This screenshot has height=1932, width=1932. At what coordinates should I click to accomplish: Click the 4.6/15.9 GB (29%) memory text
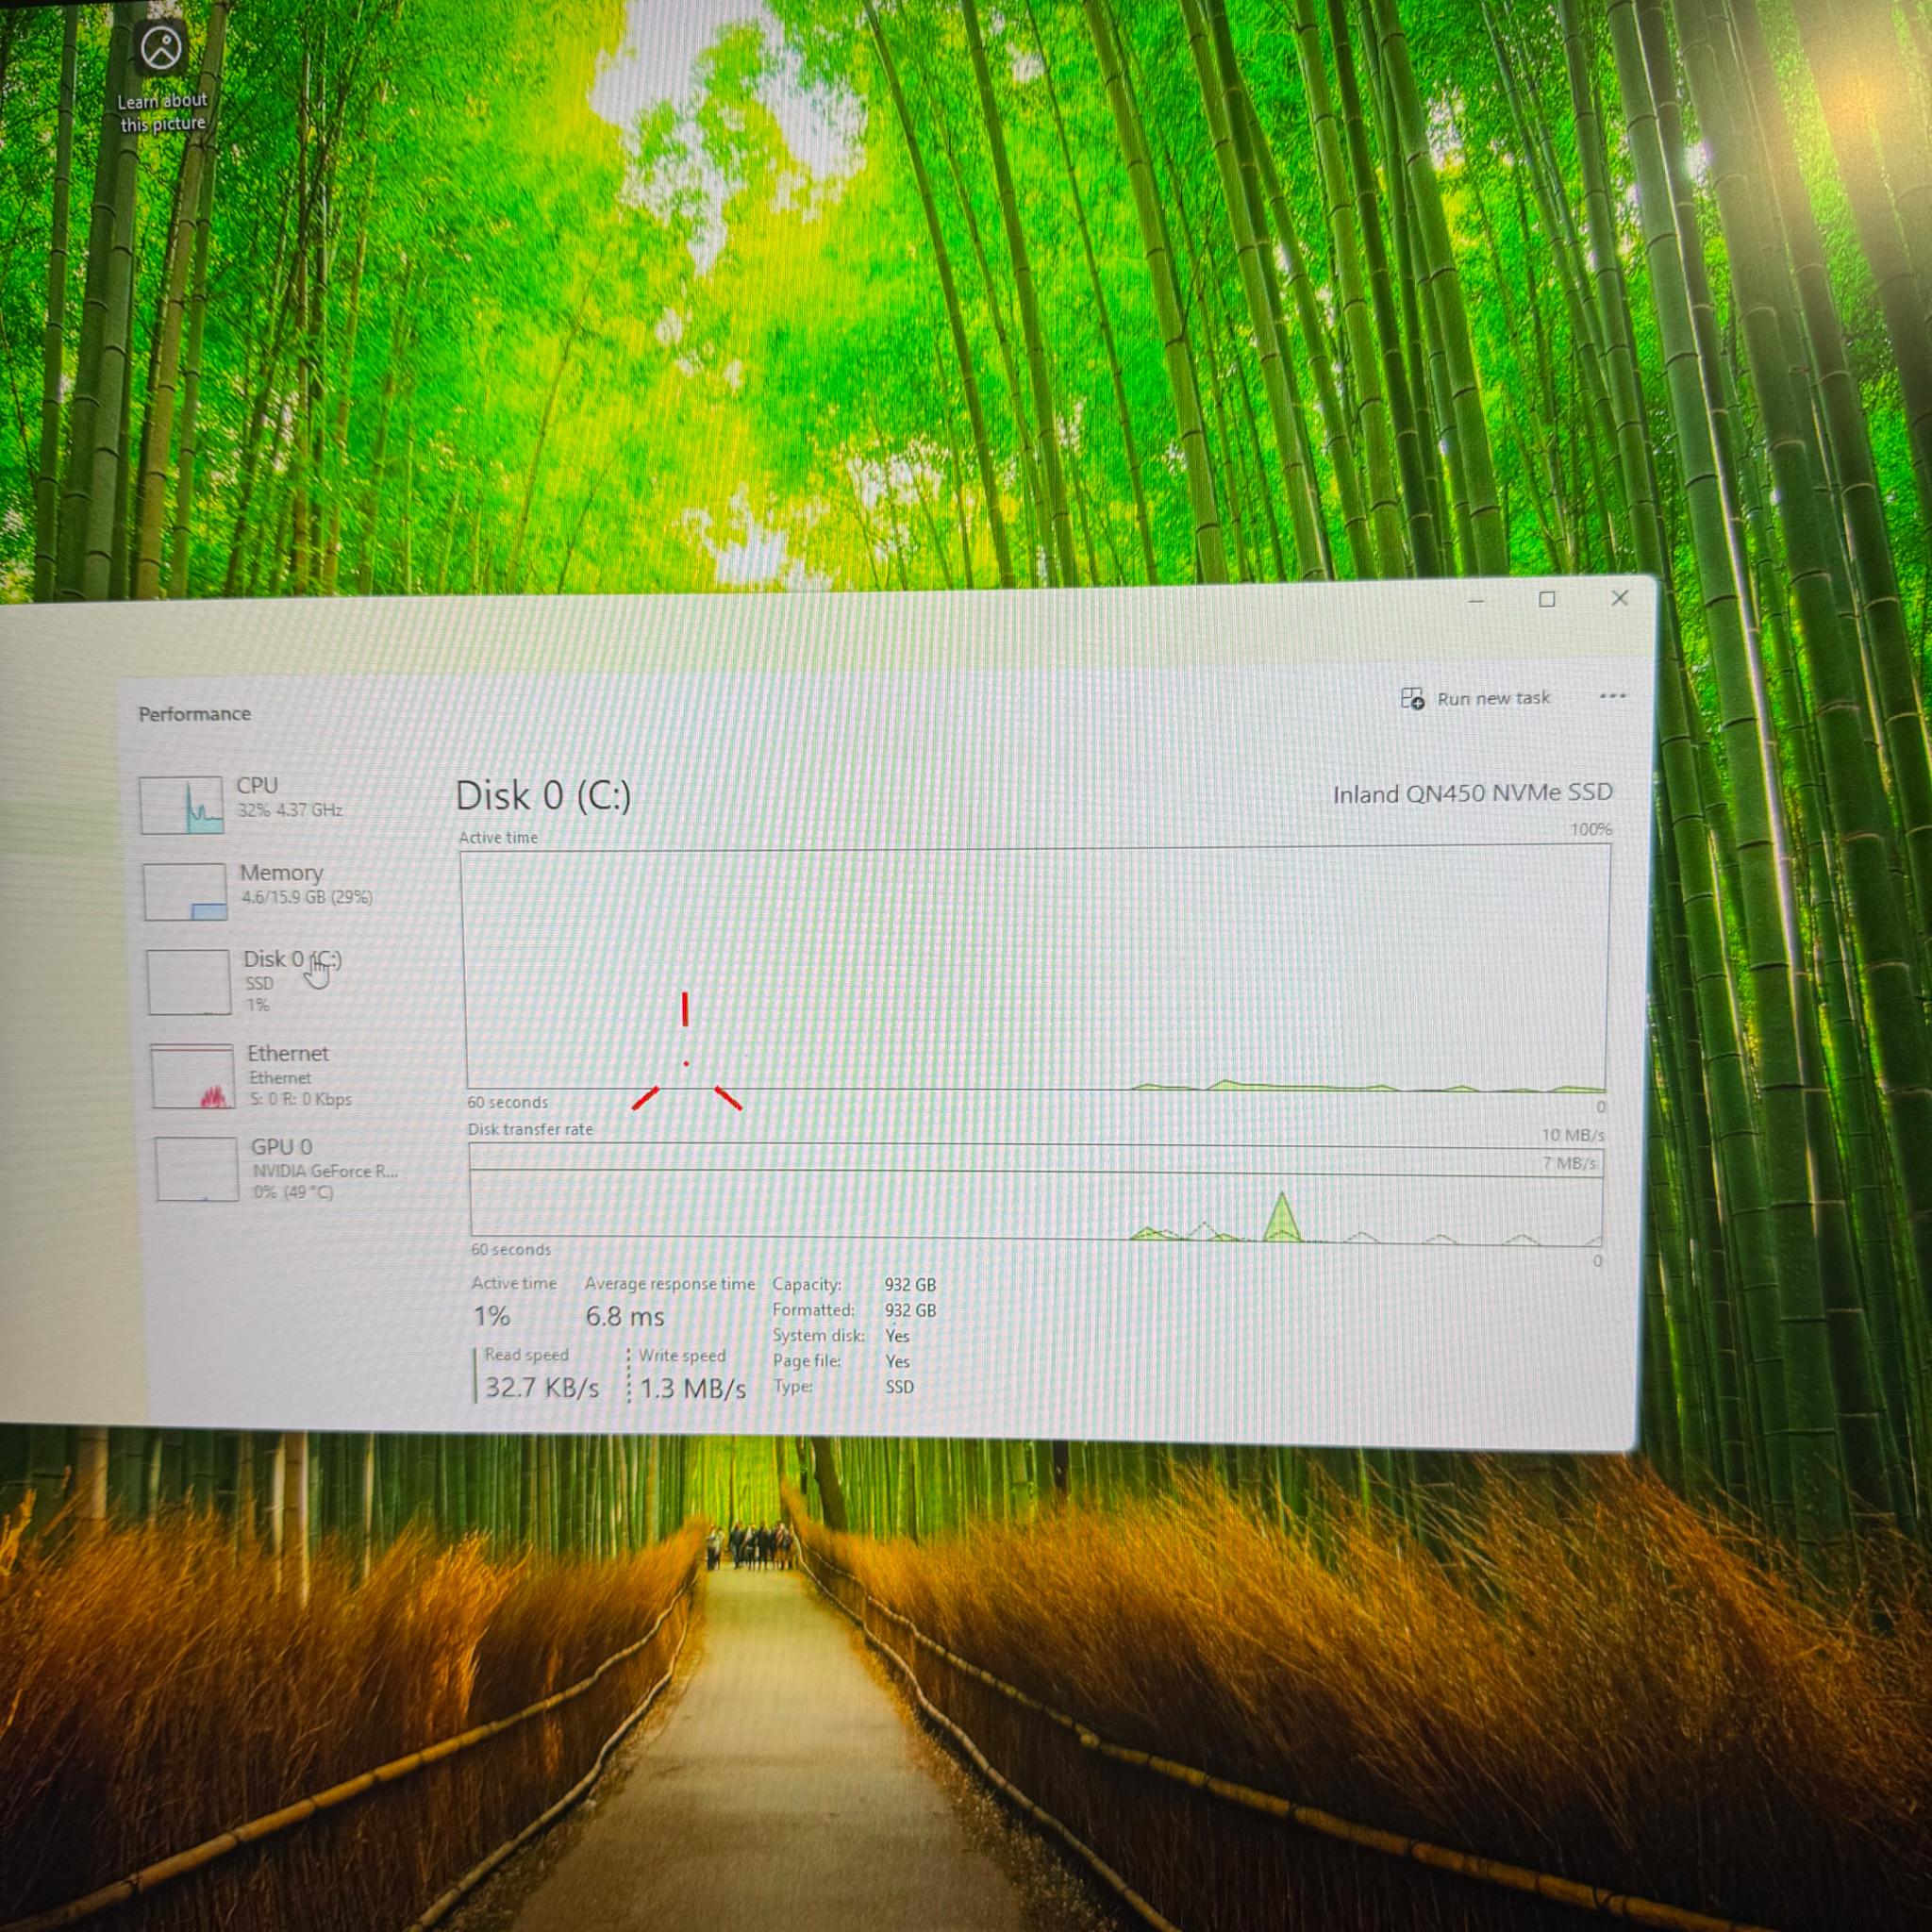point(307,897)
